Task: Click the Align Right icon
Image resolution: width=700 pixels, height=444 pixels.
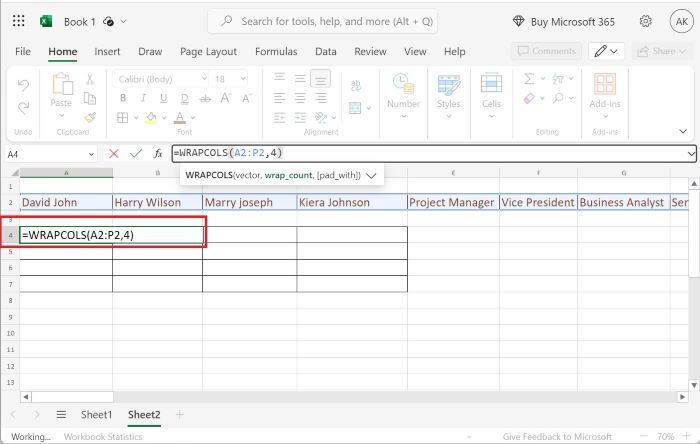Action: pyautogui.click(x=321, y=98)
